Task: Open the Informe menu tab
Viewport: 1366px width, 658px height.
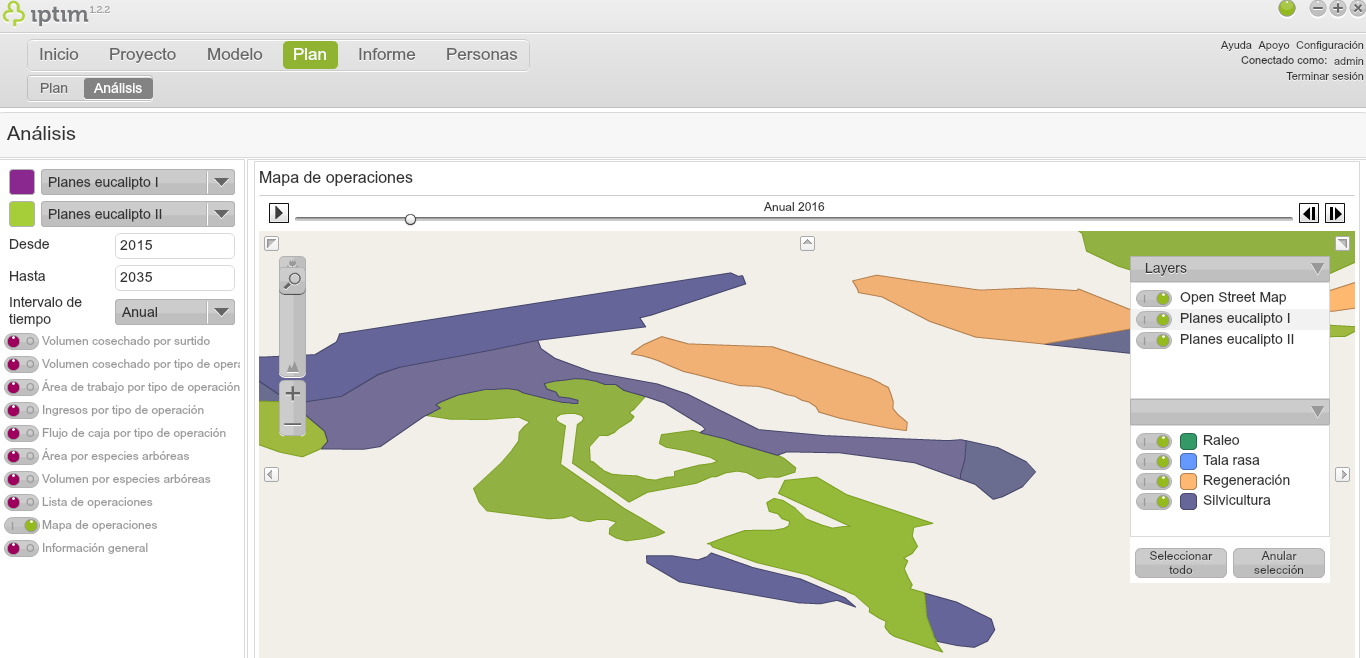Action: 386,55
